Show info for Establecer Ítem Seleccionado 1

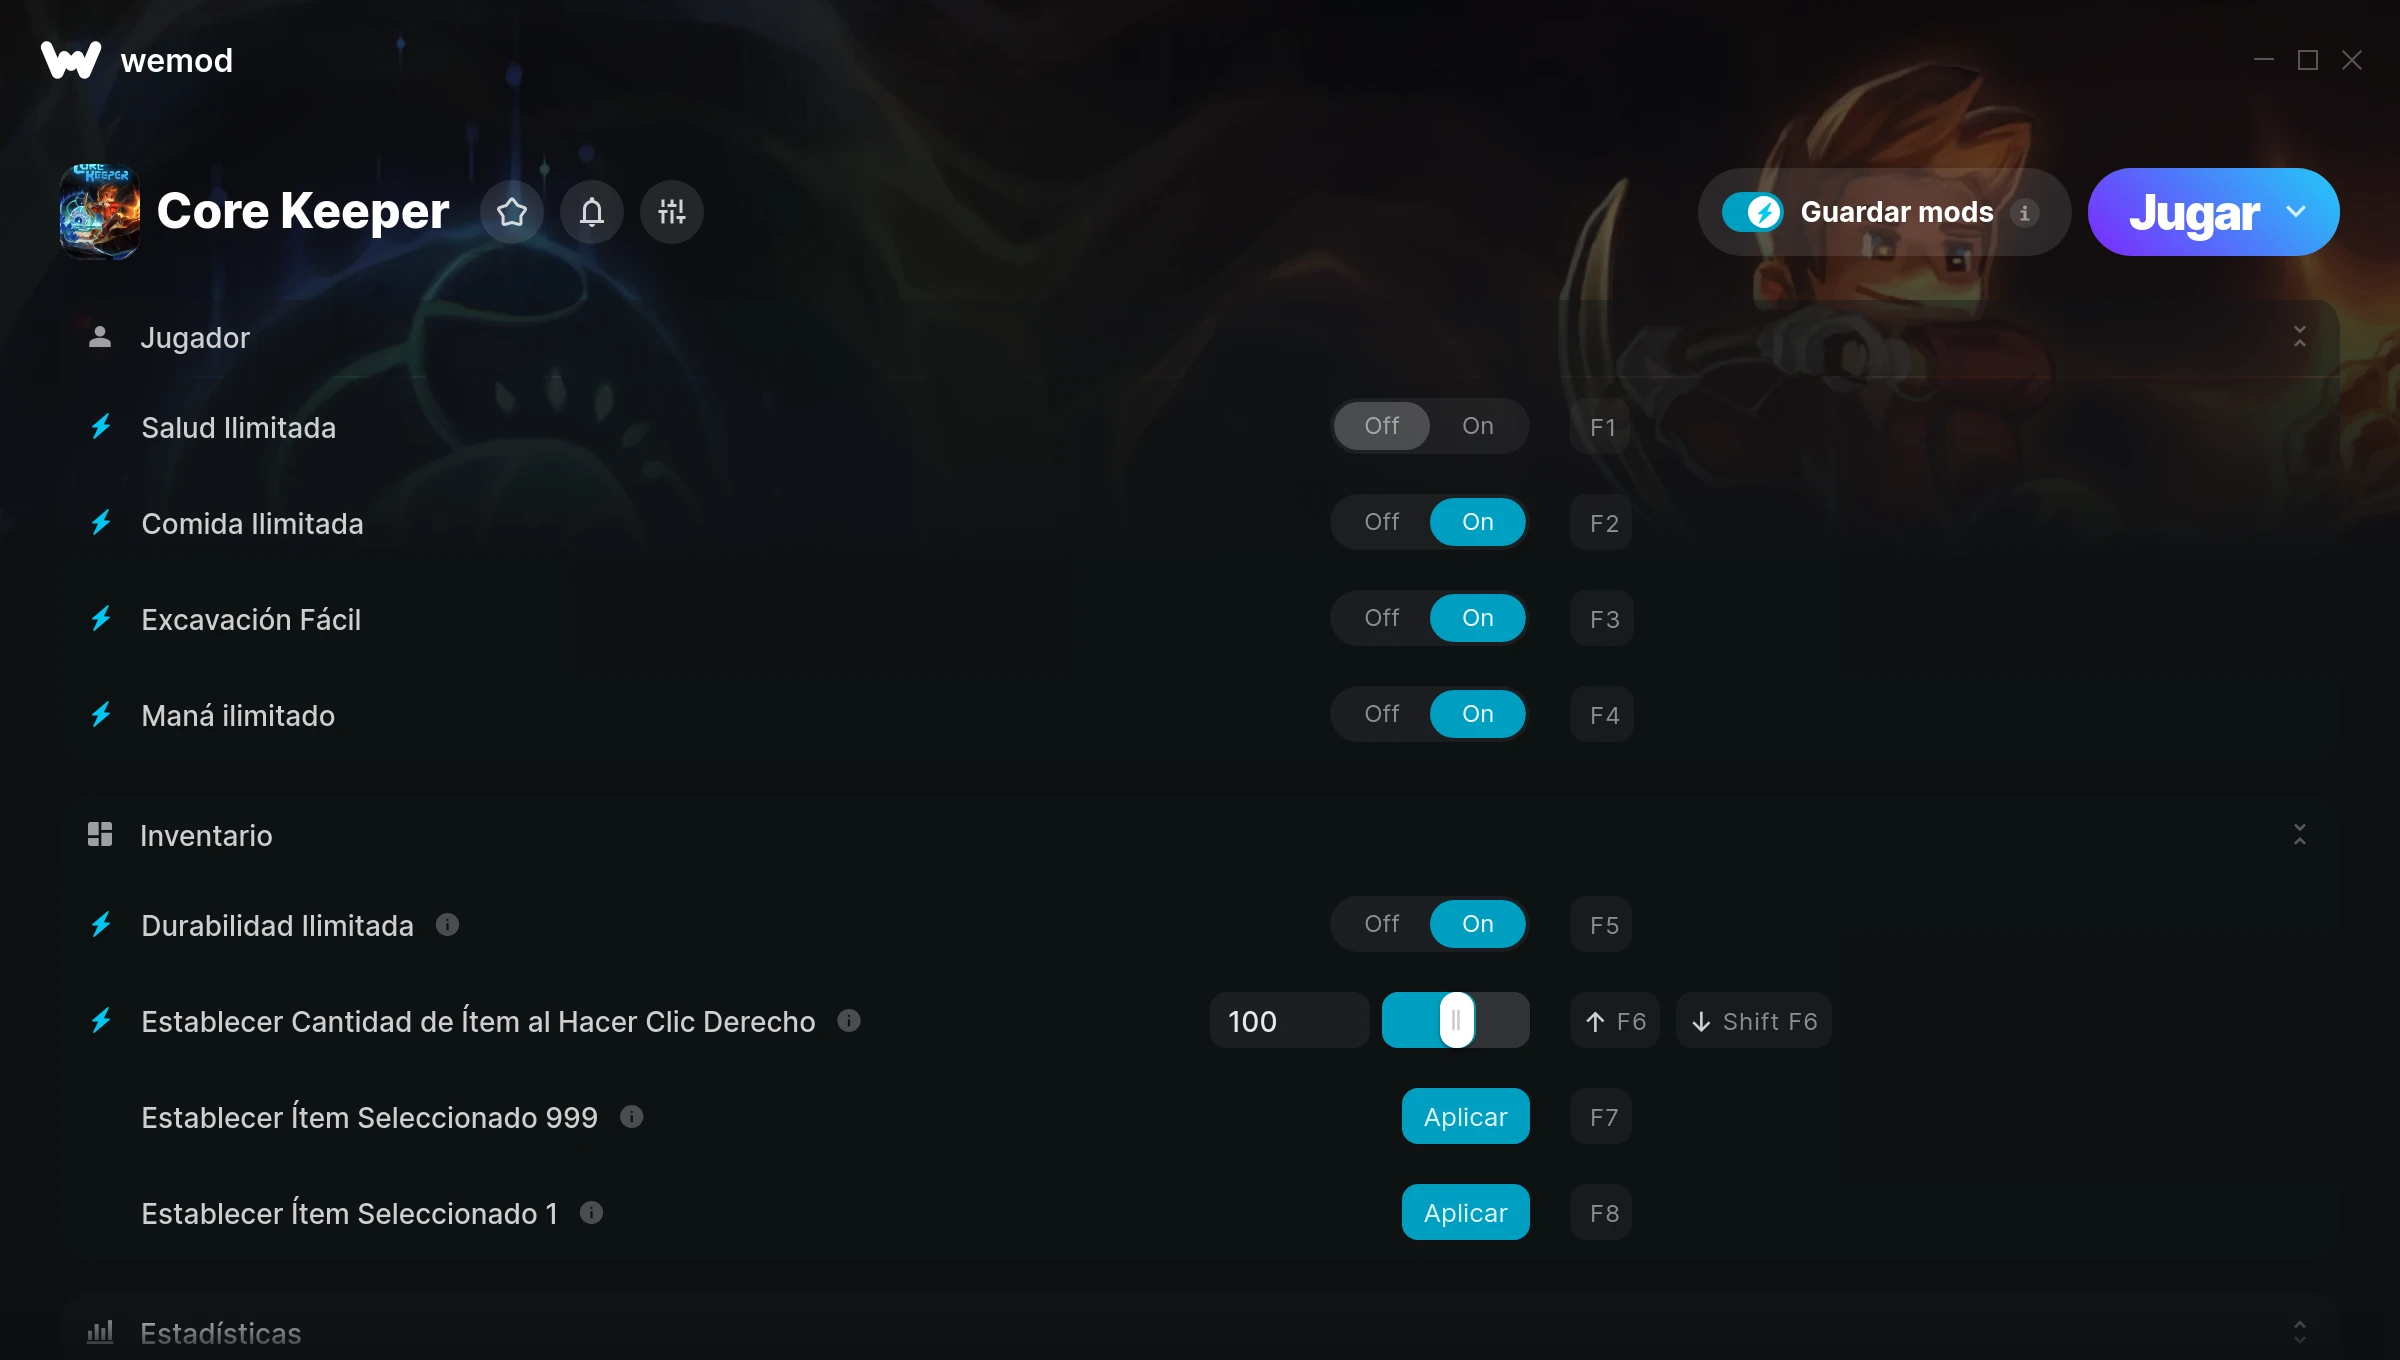point(592,1213)
